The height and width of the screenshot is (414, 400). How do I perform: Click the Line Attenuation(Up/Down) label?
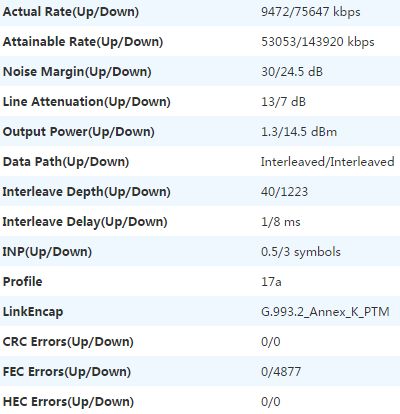click(x=87, y=102)
